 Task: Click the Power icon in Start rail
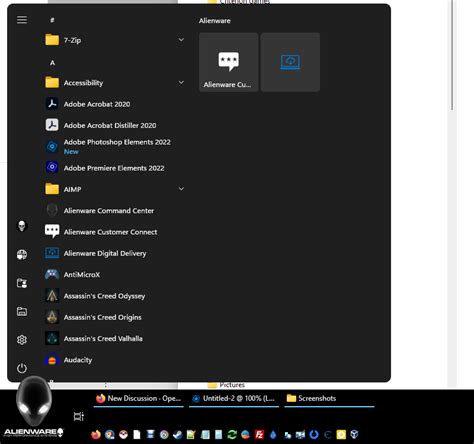click(22, 368)
